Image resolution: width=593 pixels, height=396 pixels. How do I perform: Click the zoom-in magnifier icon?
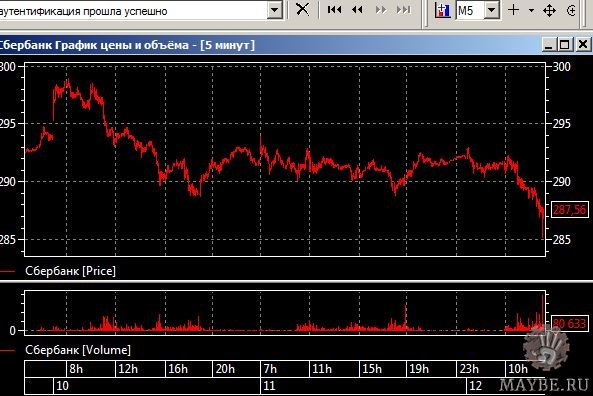pyautogui.click(x=571, y=10)
